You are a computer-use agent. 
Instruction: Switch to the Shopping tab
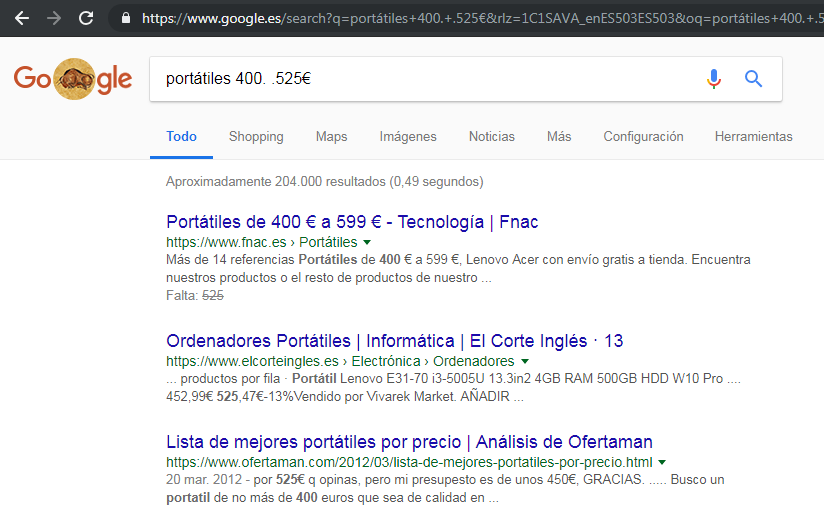click(256, 137)
